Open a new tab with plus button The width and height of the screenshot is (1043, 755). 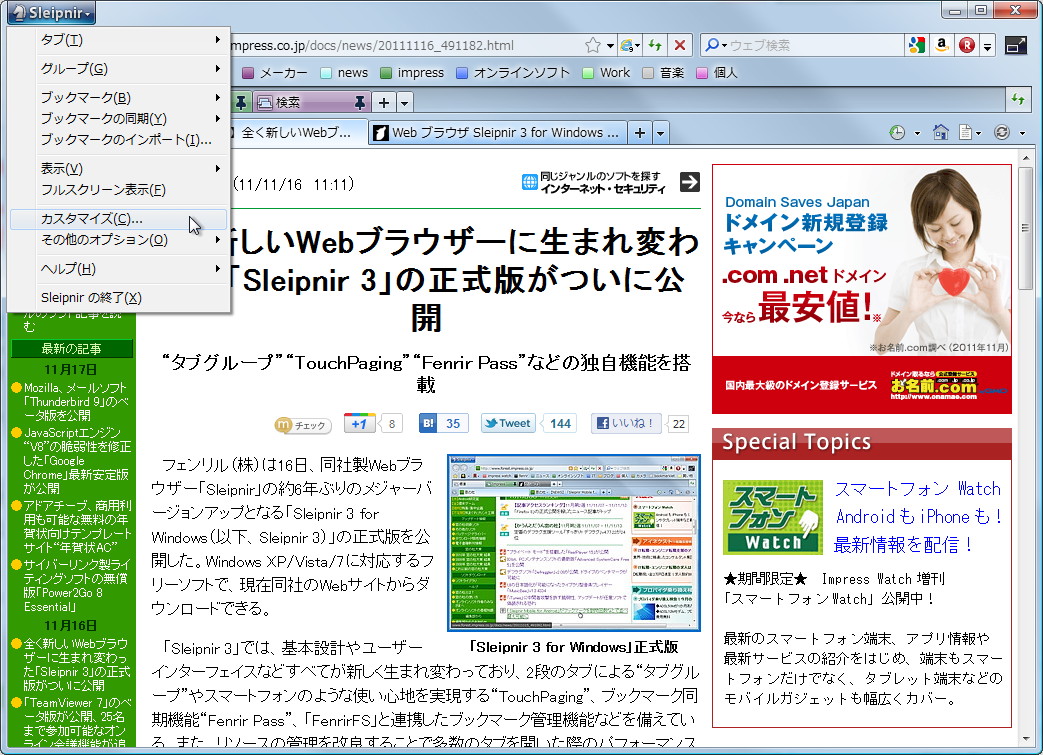pos(640,133)
